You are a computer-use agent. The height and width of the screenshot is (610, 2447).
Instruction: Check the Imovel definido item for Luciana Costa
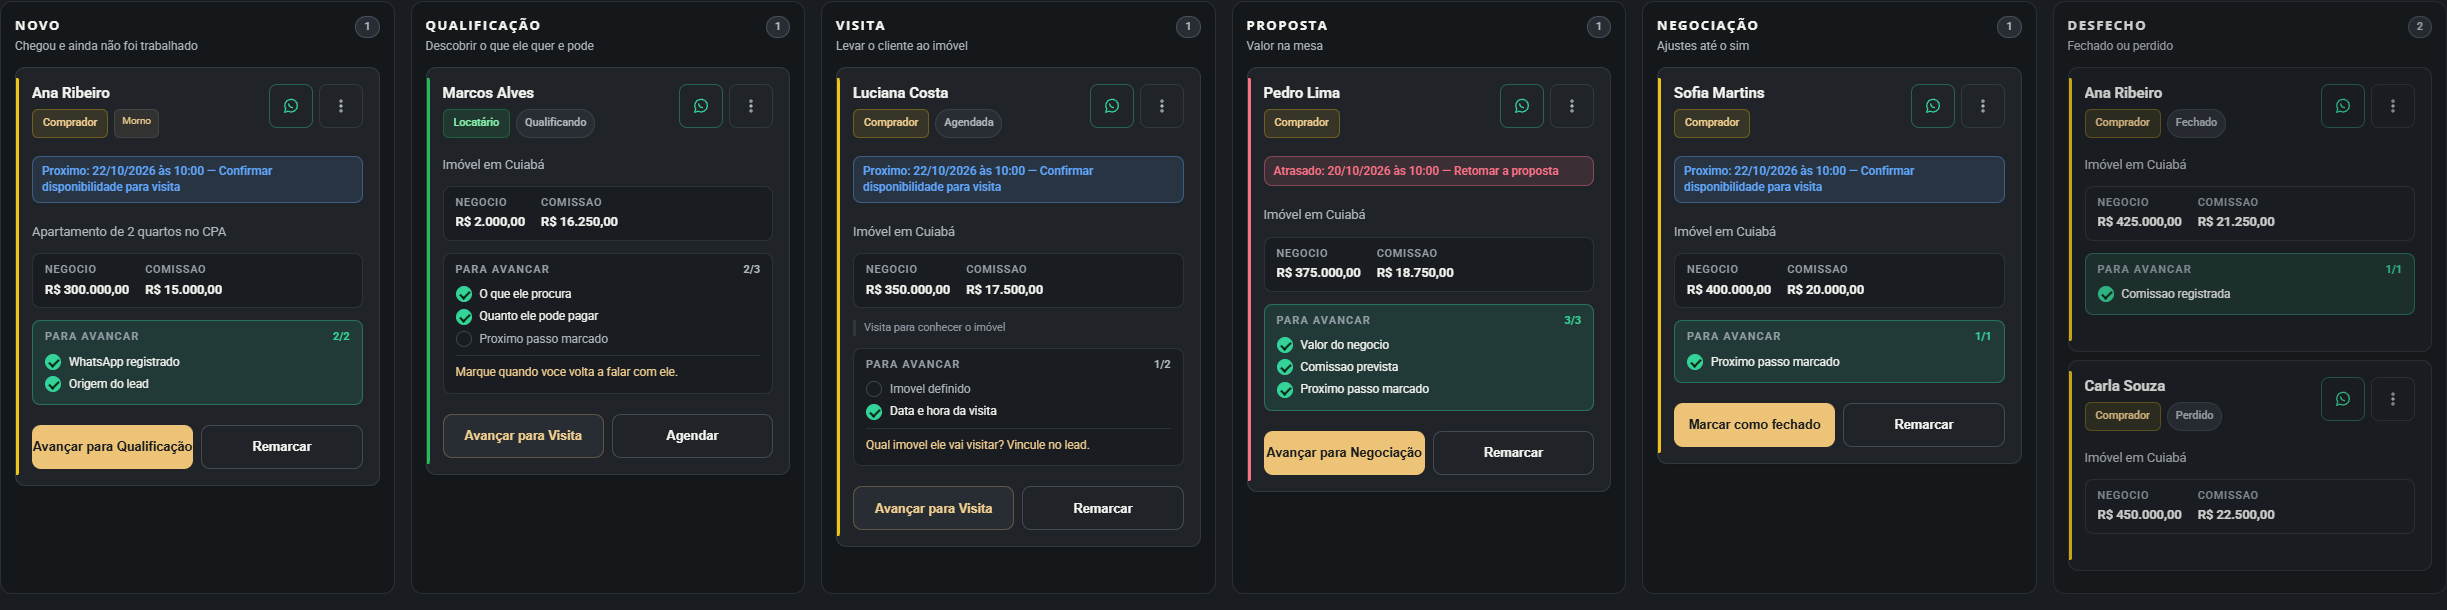[x=874, y=389]
